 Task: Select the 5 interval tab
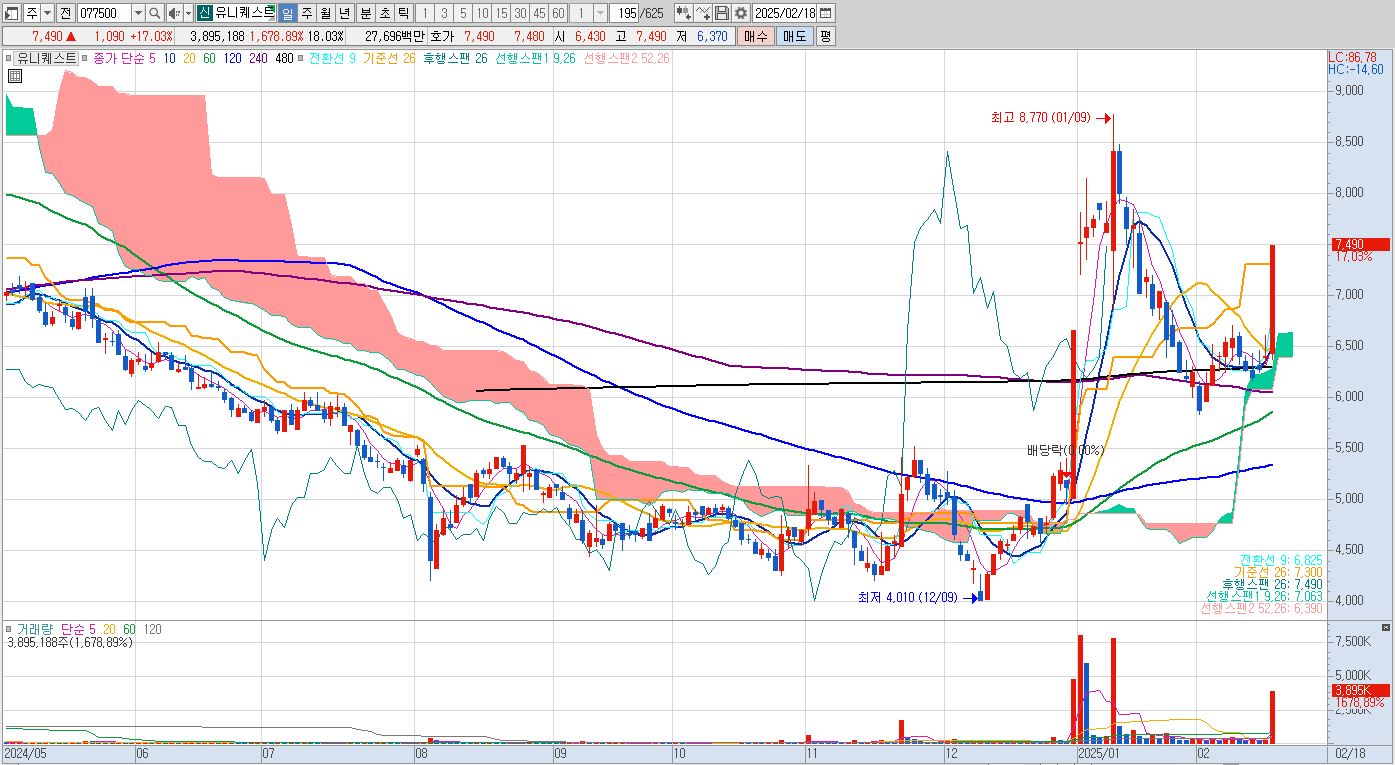463,13
